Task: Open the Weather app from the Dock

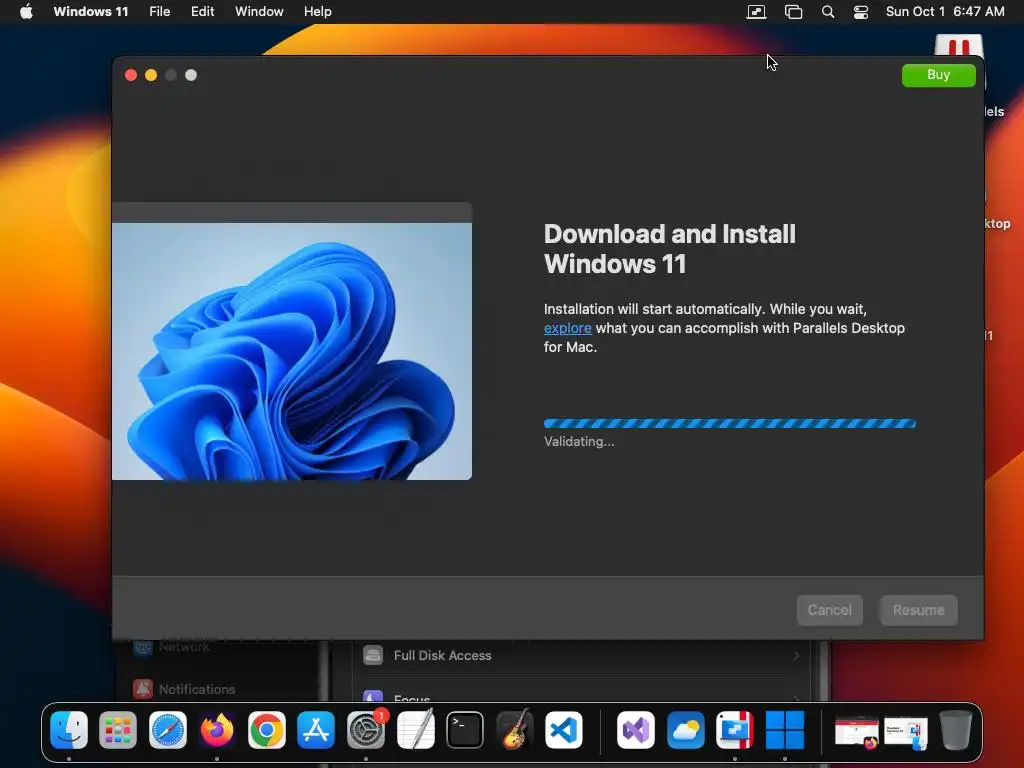Action: click(686, 729)
